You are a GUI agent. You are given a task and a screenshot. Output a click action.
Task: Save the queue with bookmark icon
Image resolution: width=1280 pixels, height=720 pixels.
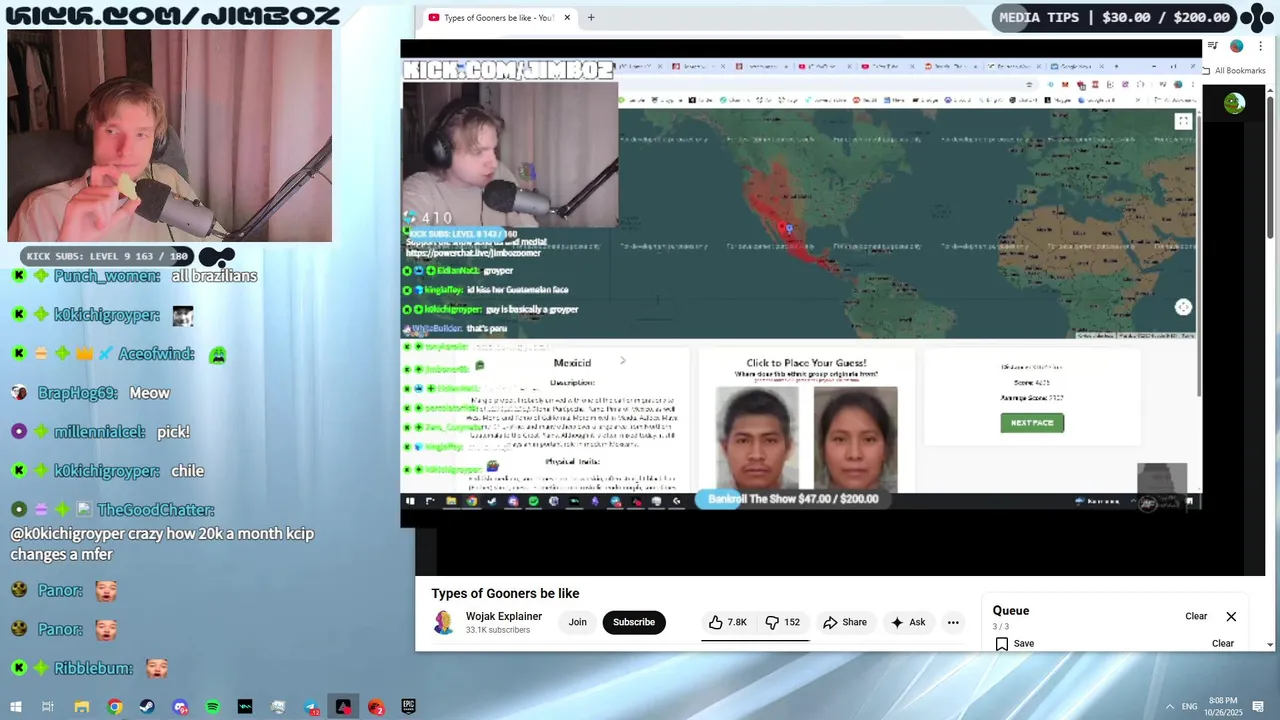point(1014,643)
